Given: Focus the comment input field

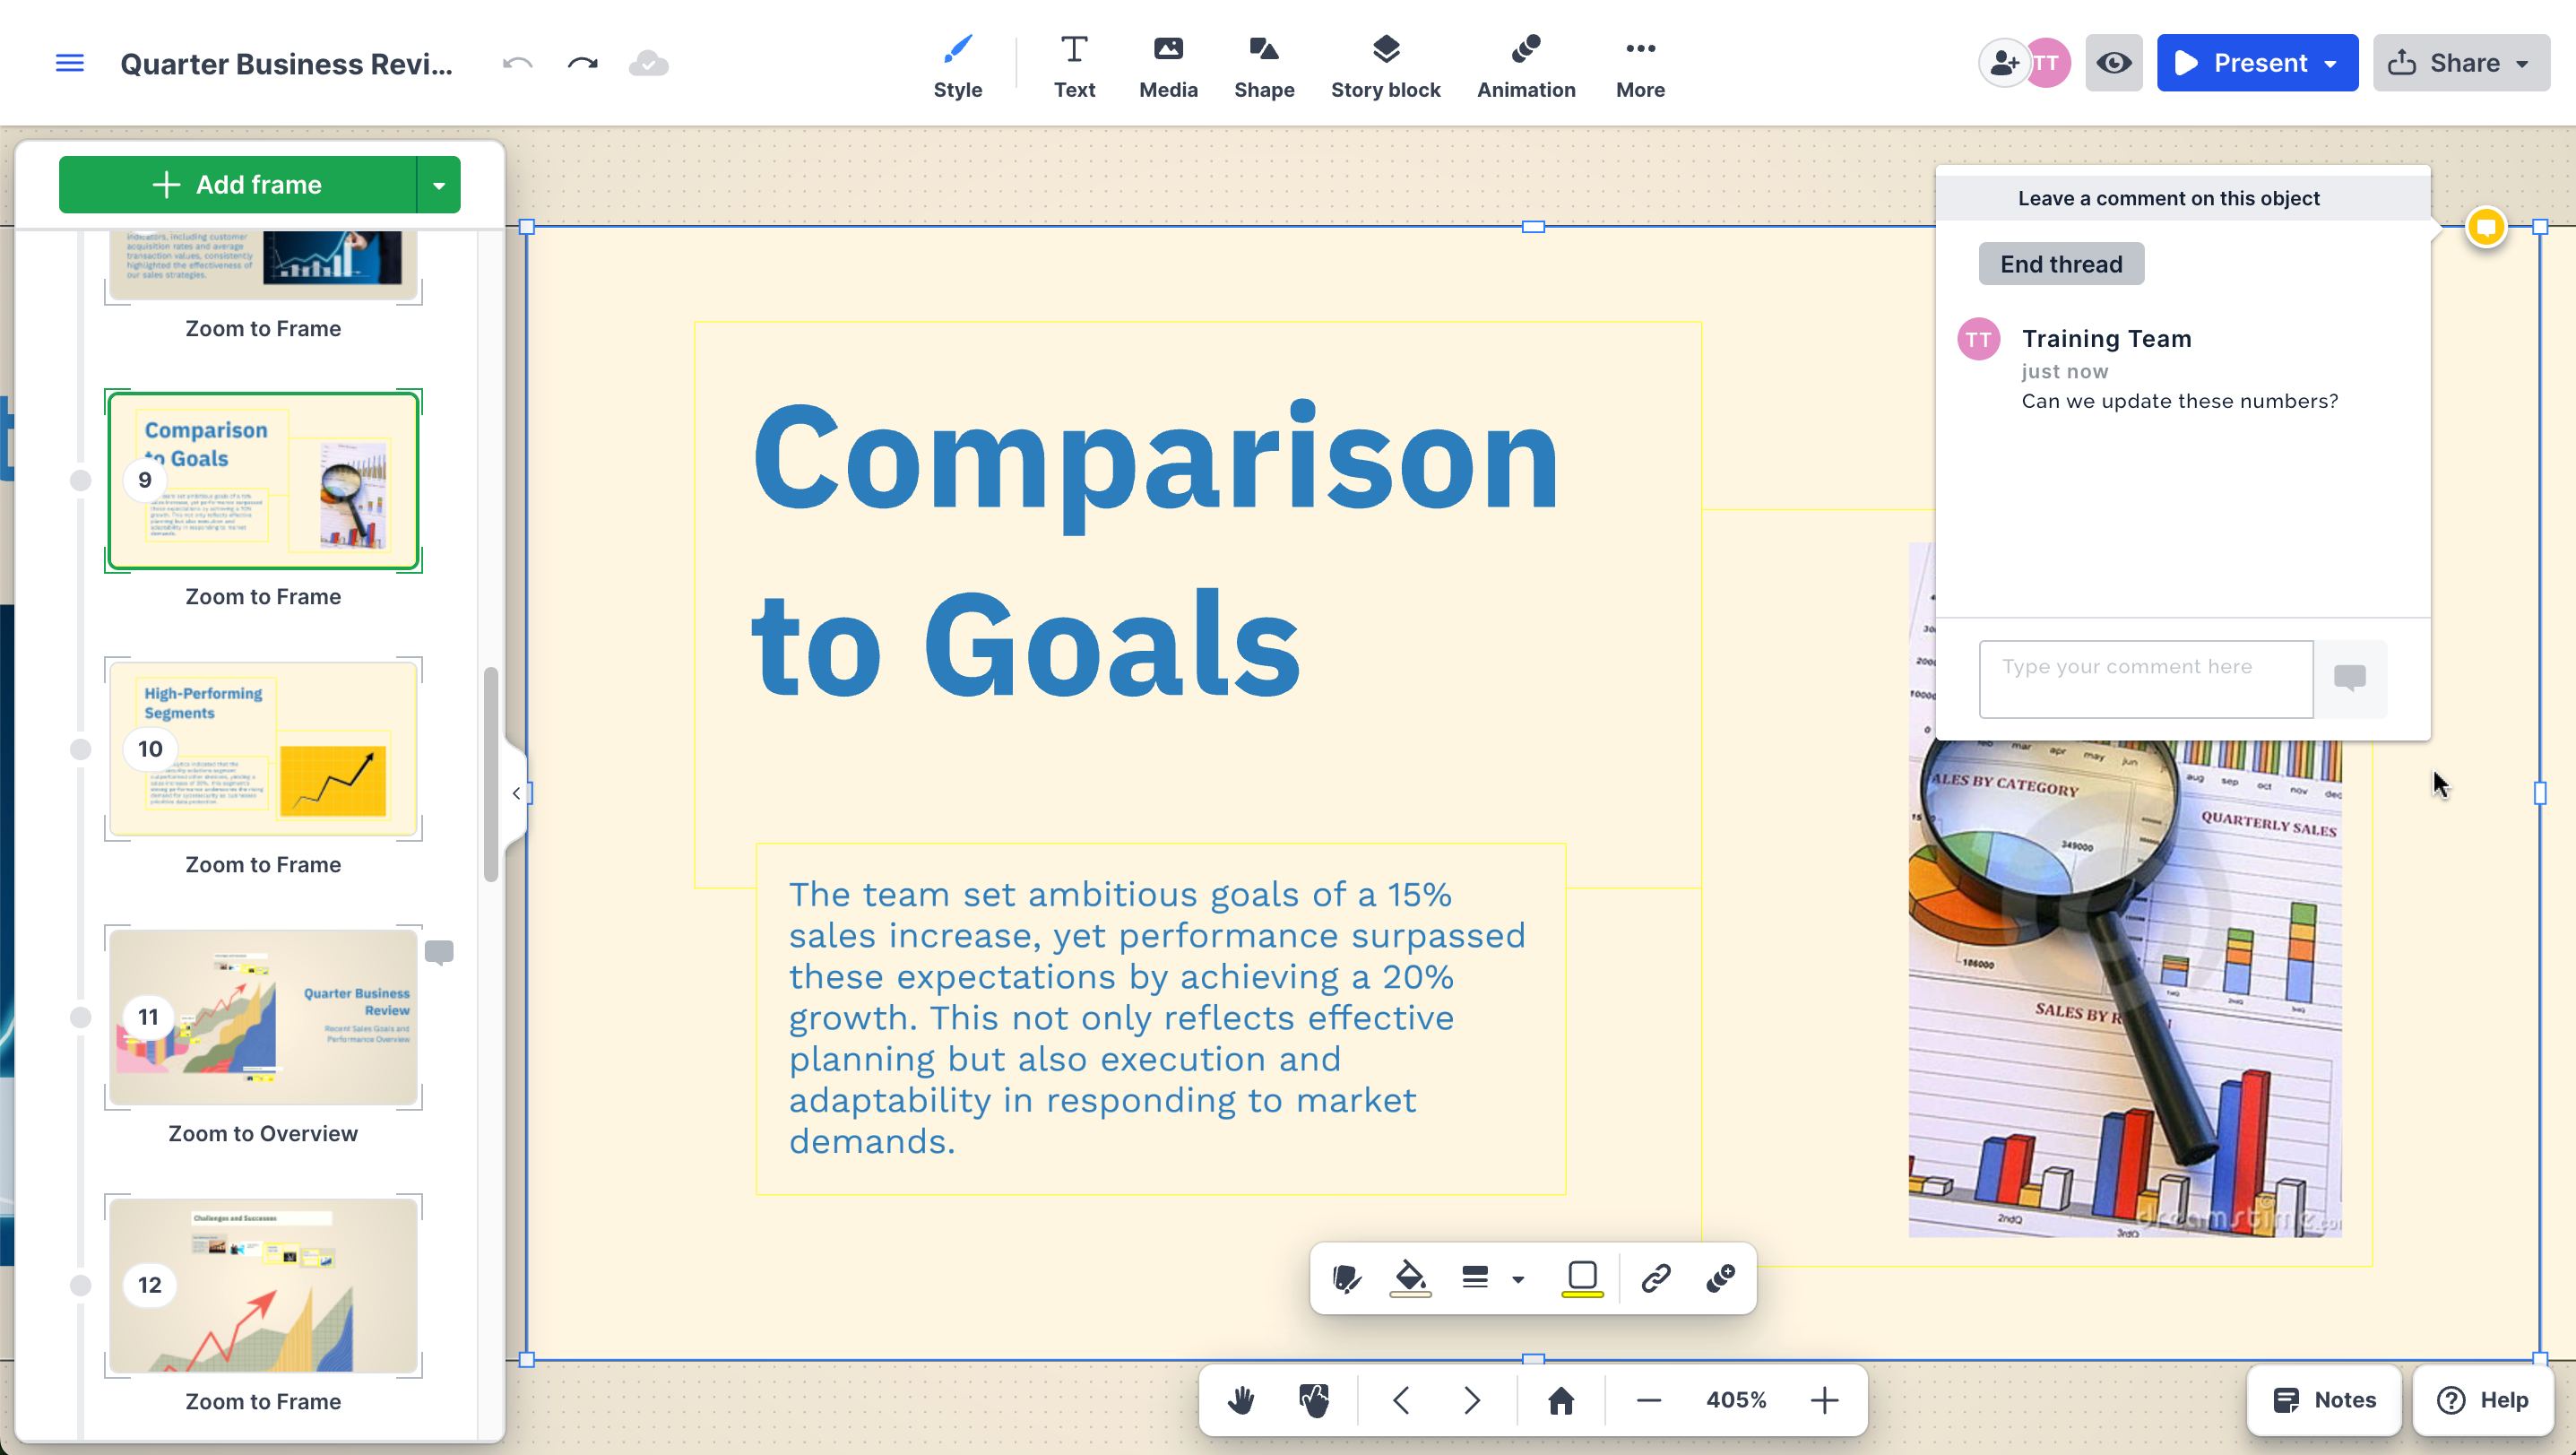Looking at the screenshot, I should (x=2146, y=679).
